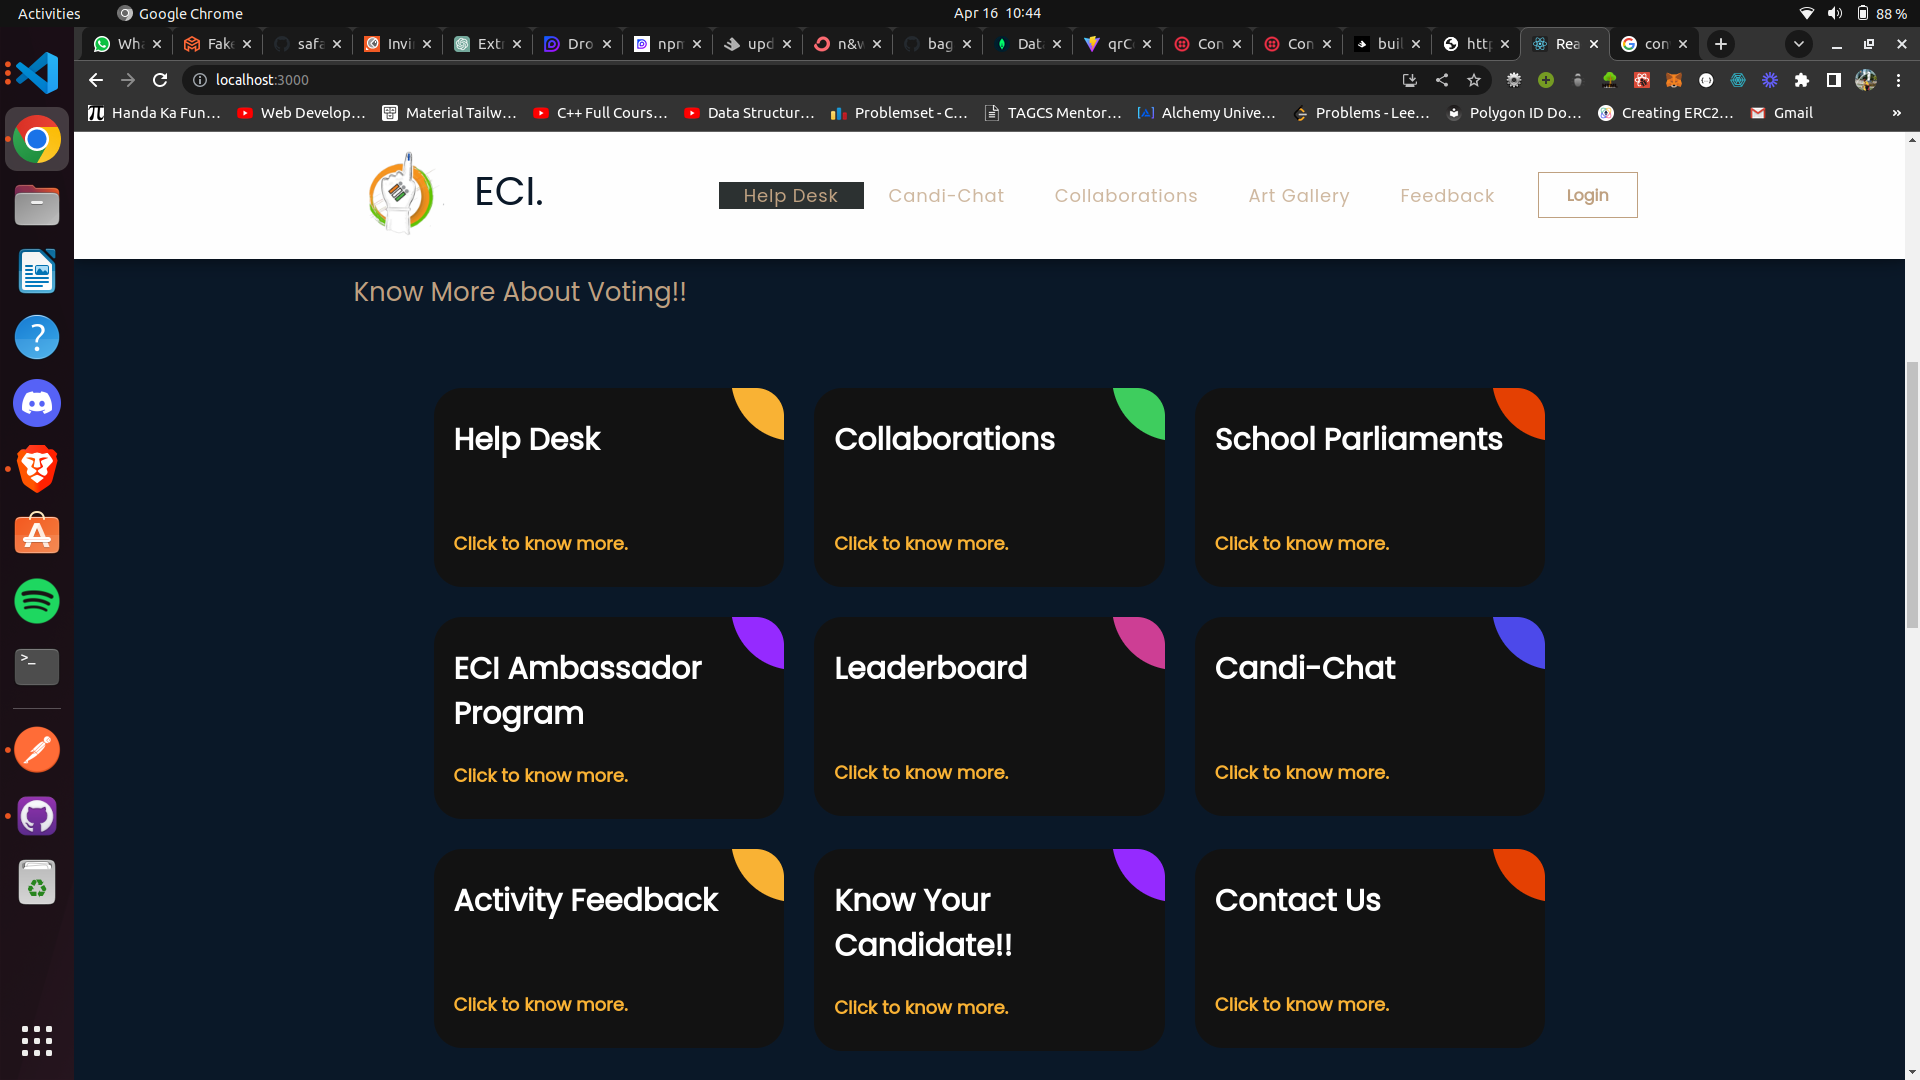Bookmark this page with the star icon
The height and width of the screenshot is (1080, 1920).
(1474, 80)
